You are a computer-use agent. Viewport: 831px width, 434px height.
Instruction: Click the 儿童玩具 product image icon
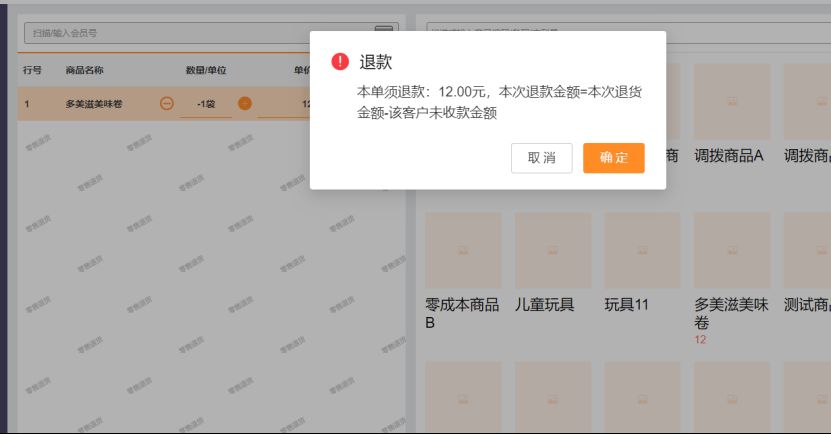(x=553, y=250)
